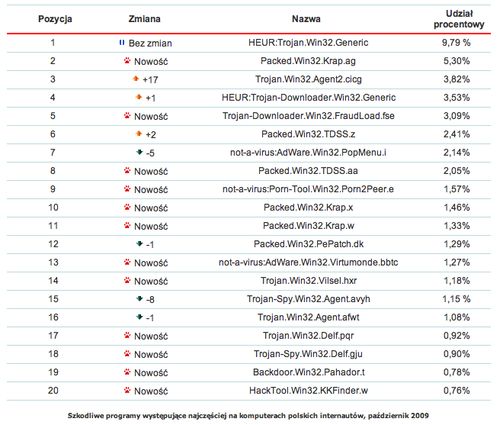Click the red paw icon in row 20
500x425 pixels.
[x=127, y=390]
